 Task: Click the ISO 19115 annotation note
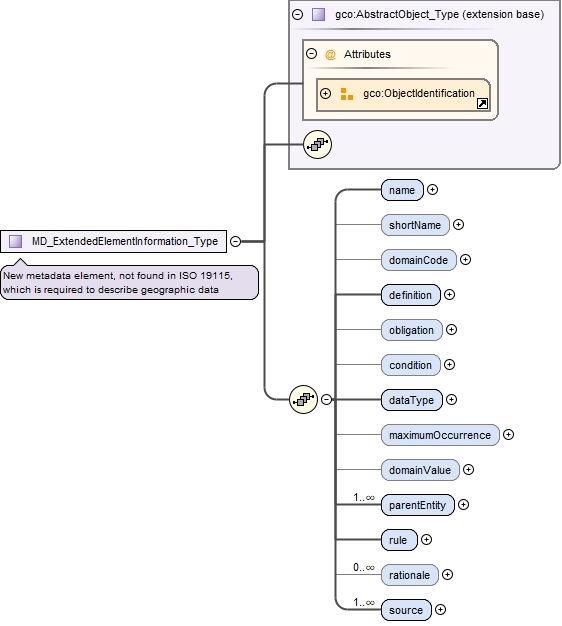129,282
